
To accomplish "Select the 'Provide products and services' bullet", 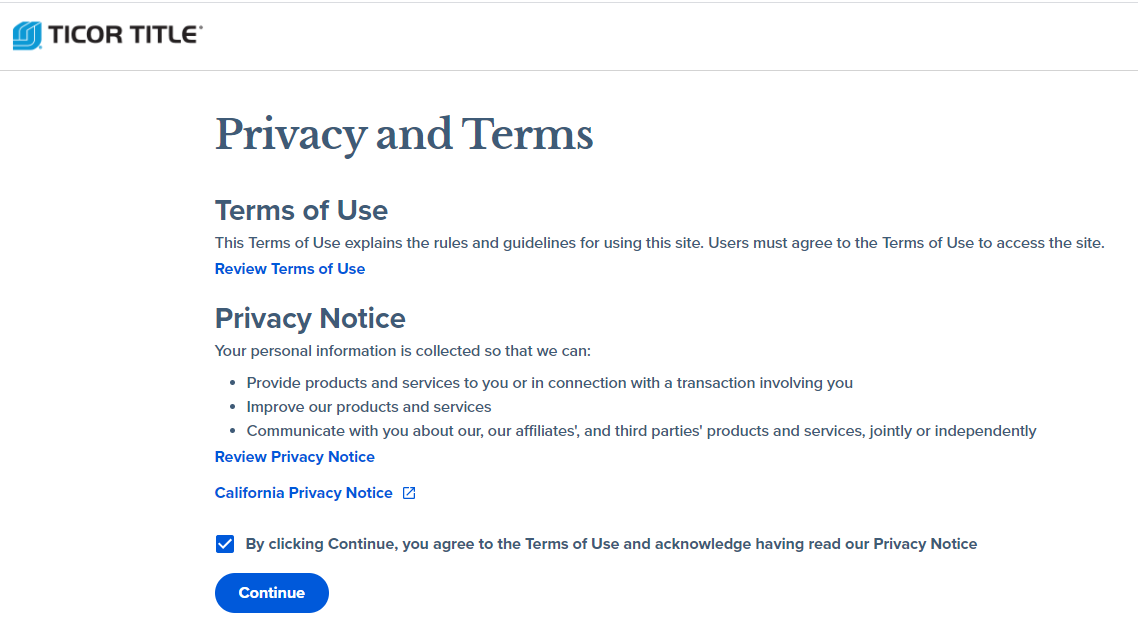I will pos(549,383).
